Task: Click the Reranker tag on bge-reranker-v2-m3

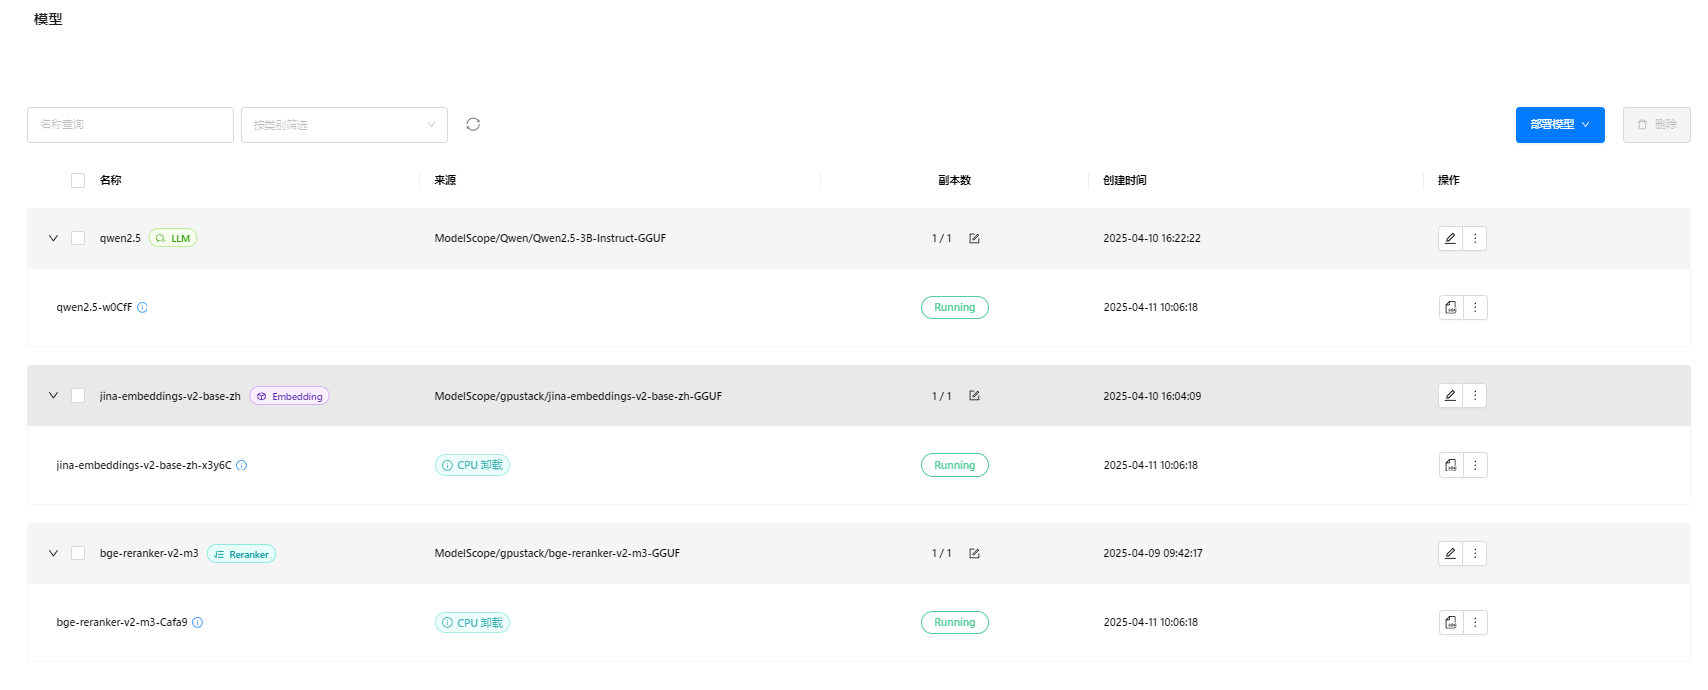Action: pyautogui.click(x=241, y=554)
